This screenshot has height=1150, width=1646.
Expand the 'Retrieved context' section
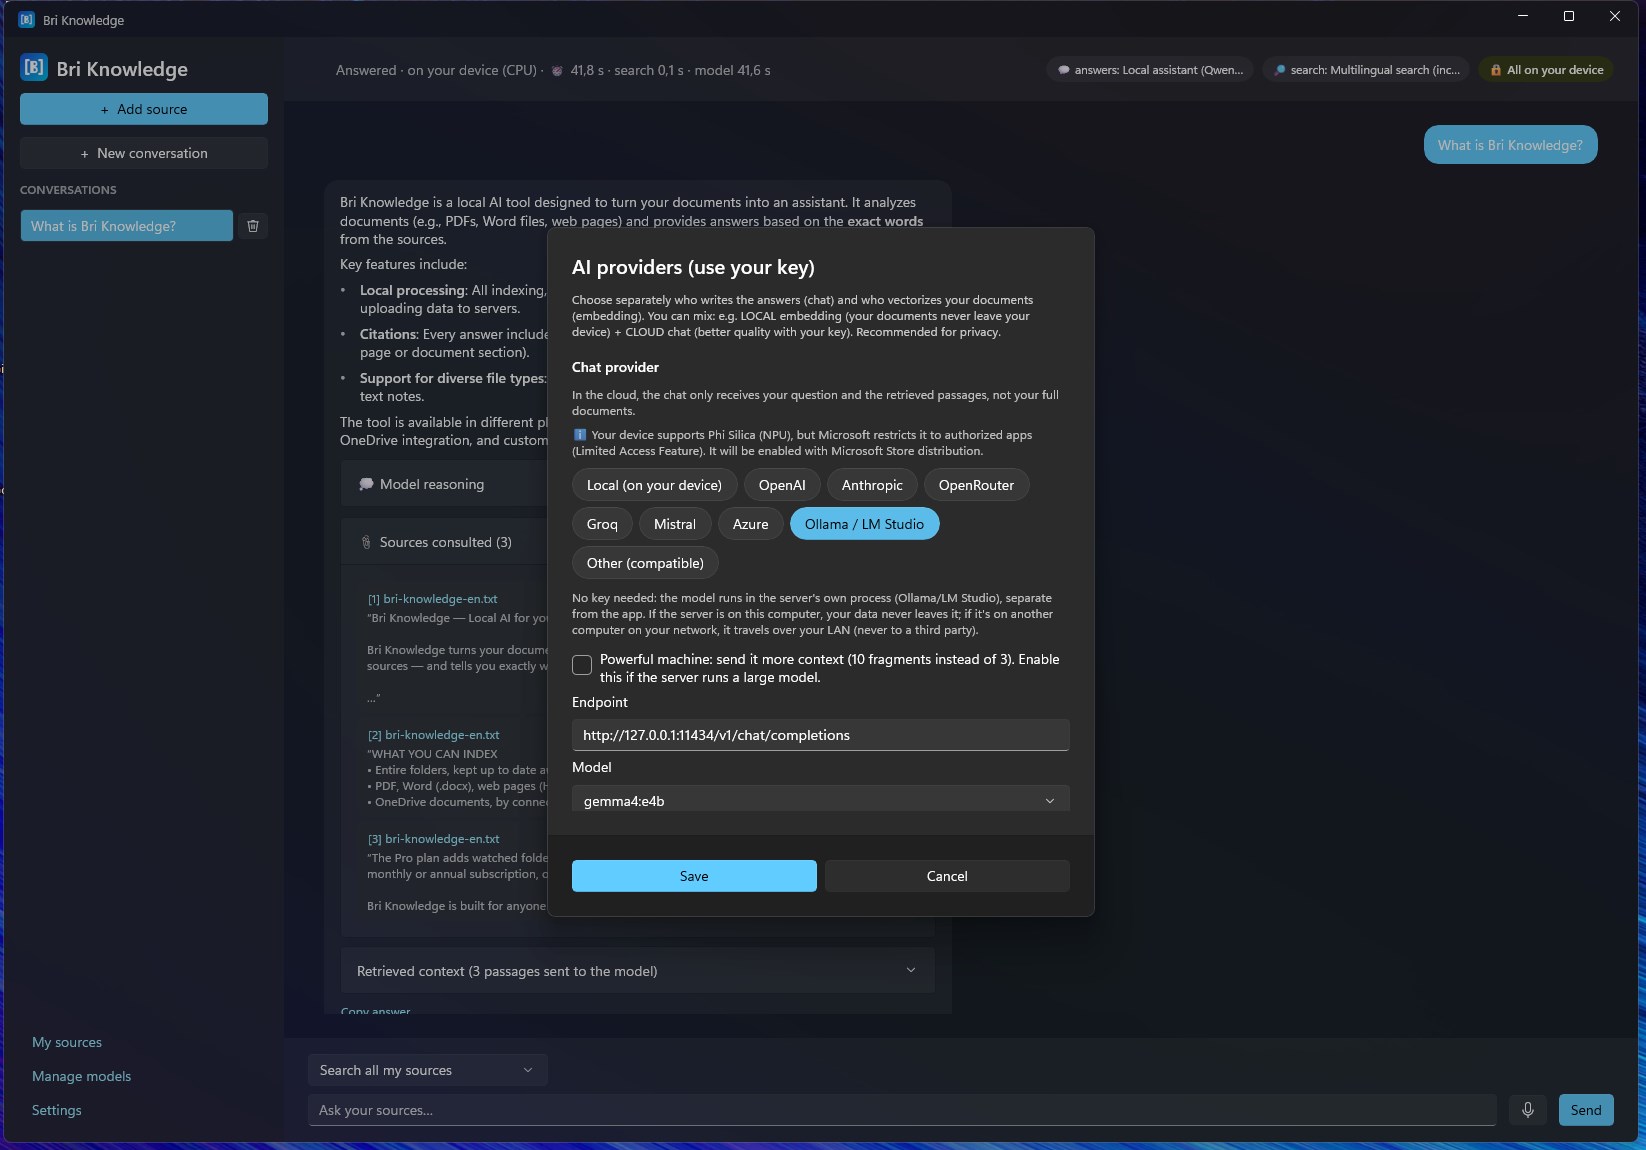tap(637, 971)
